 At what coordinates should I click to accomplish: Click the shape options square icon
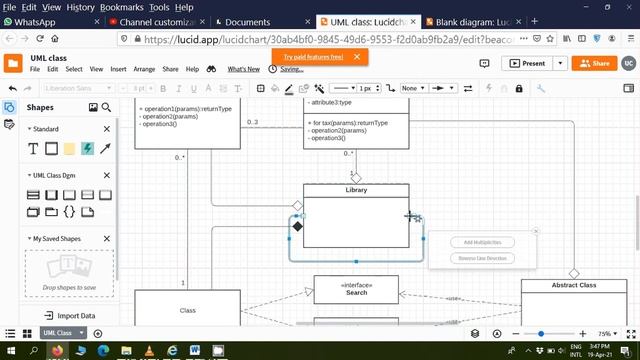(260, 88)
